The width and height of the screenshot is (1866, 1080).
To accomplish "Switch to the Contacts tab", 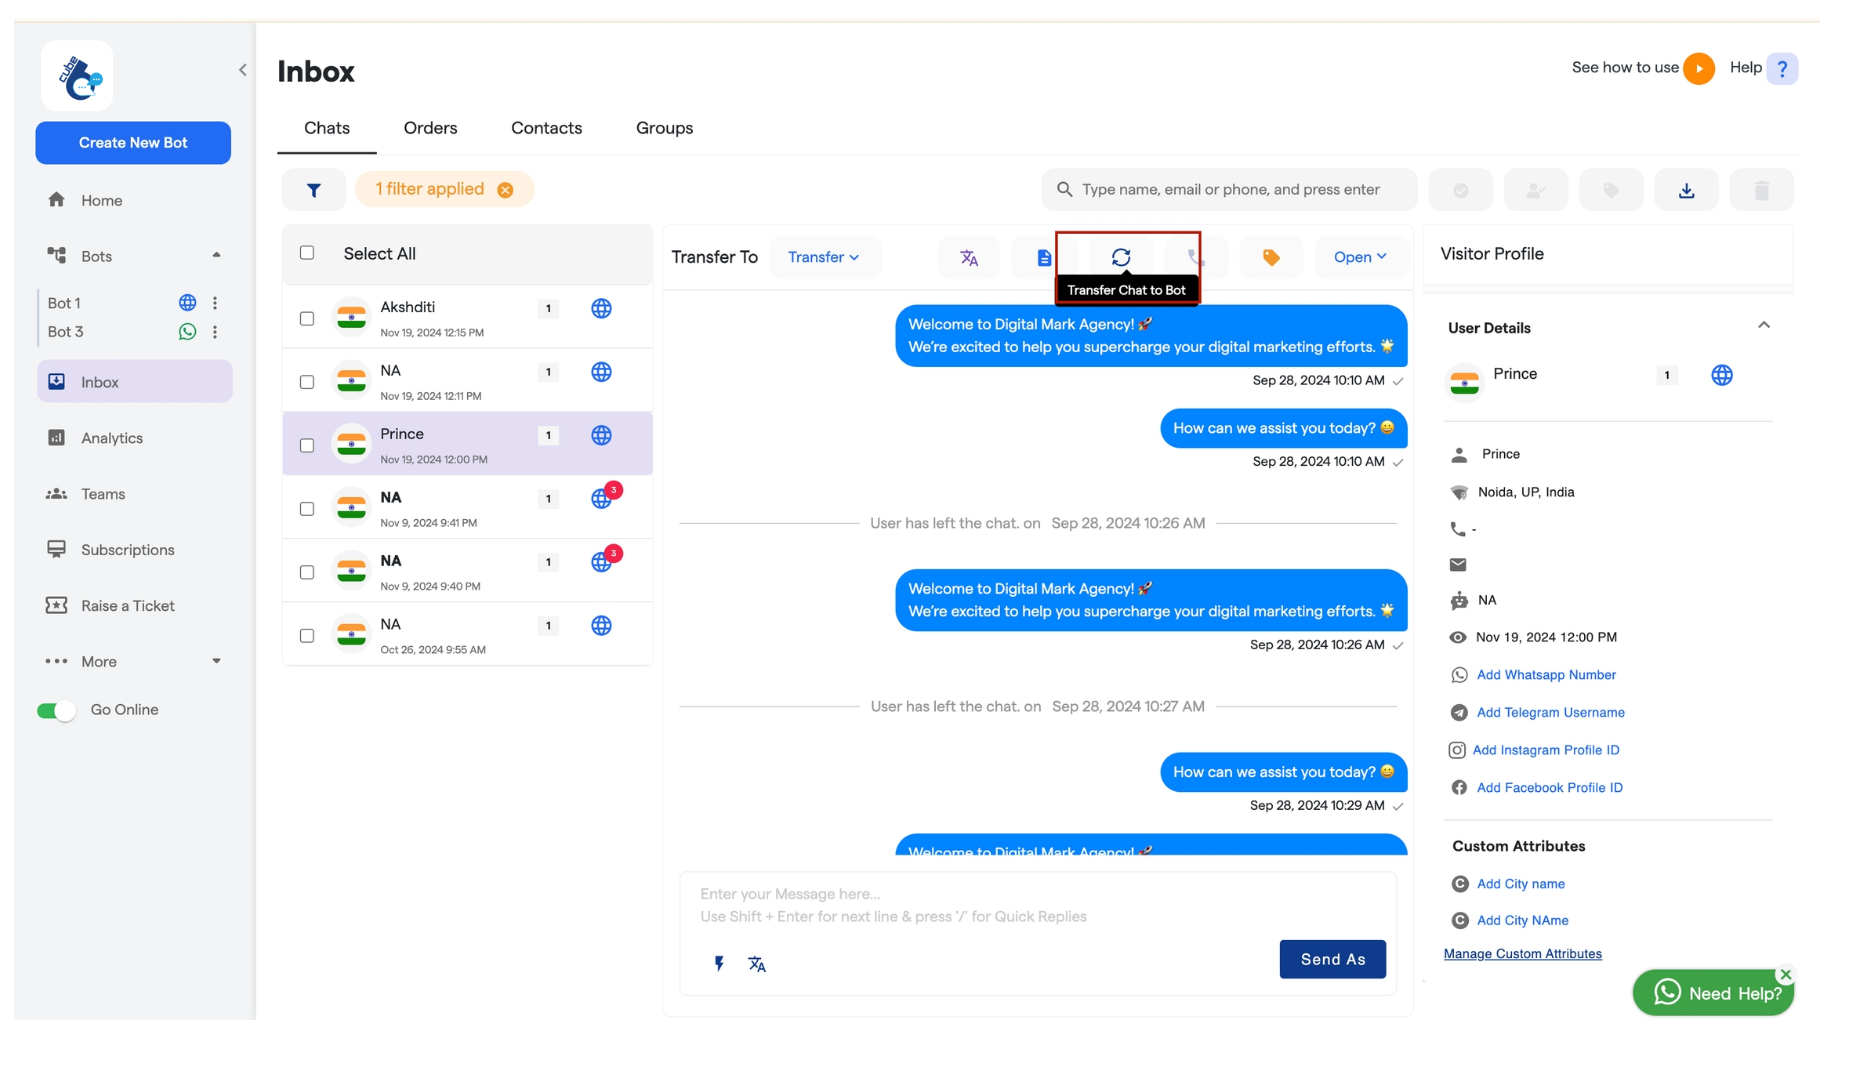I will click(546, 128).
